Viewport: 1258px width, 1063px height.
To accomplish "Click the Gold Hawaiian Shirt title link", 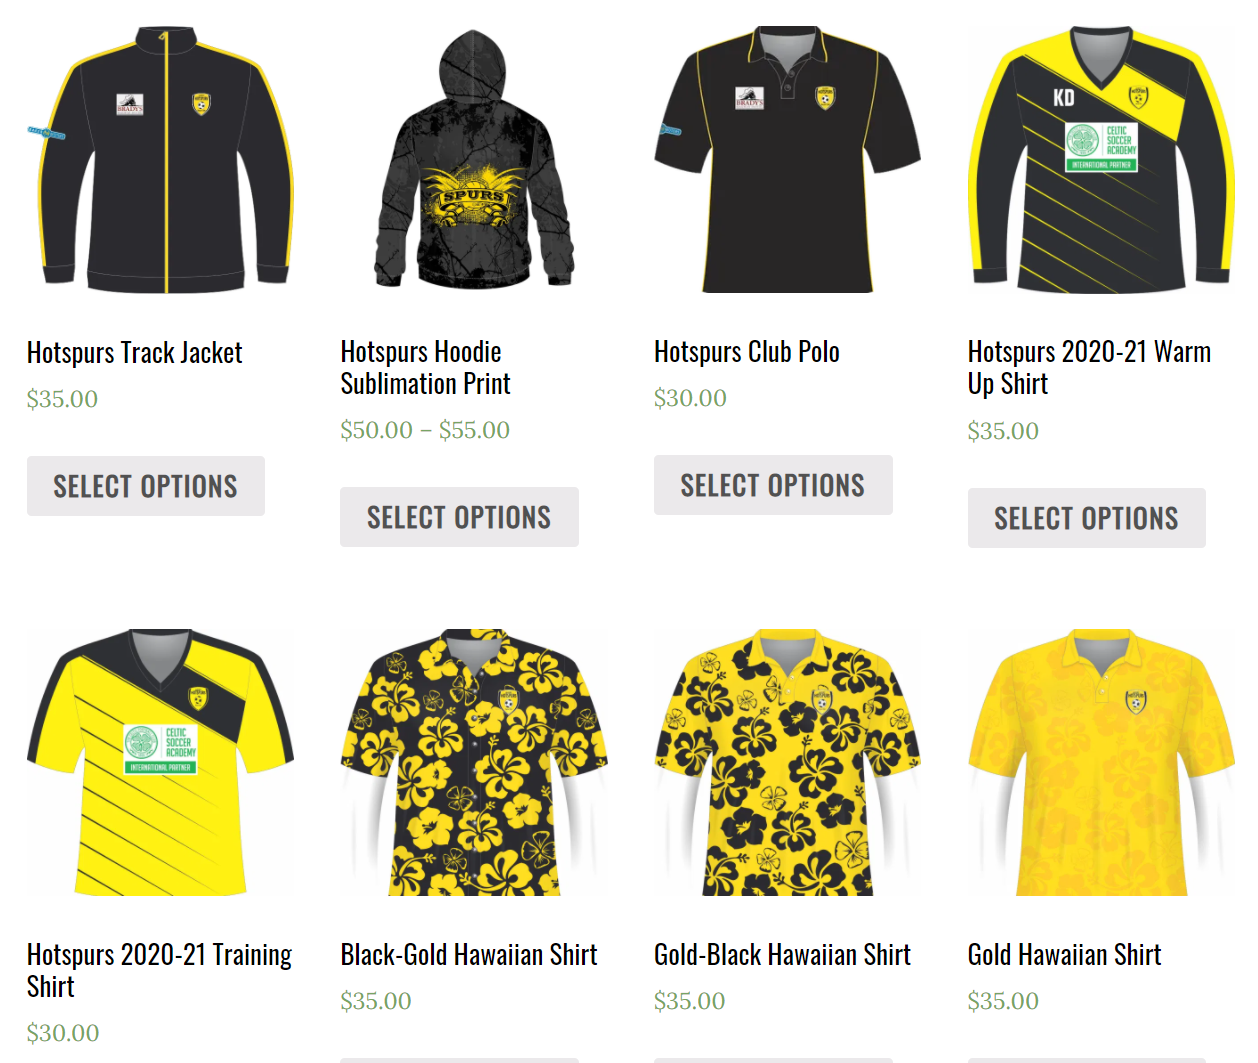I will tap(1065, 955).
